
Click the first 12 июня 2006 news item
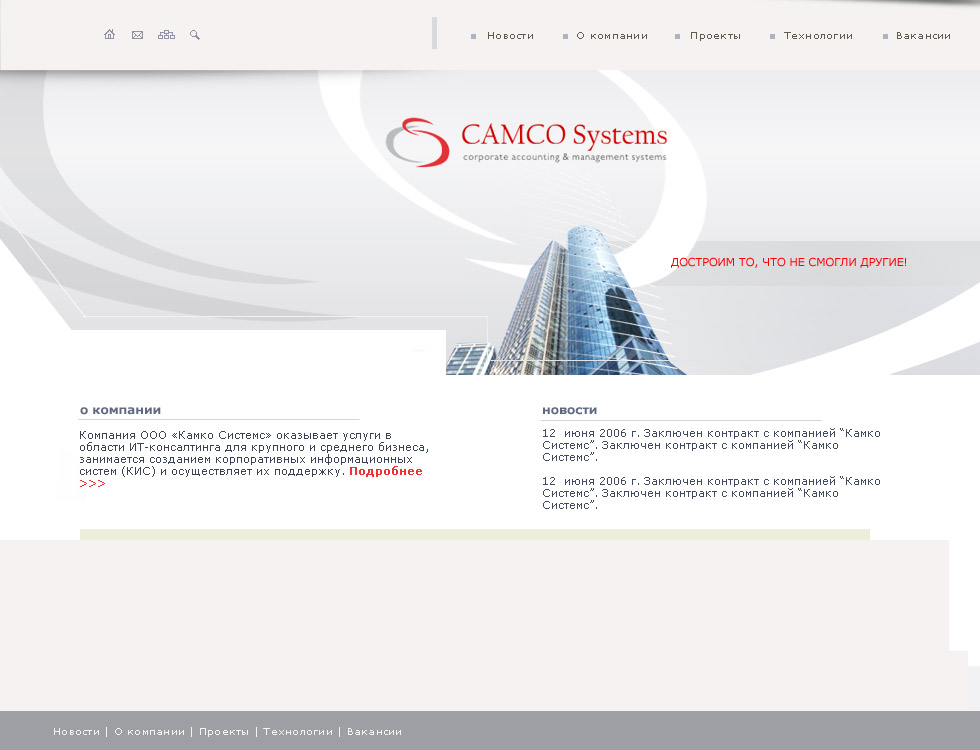(711, 445)
